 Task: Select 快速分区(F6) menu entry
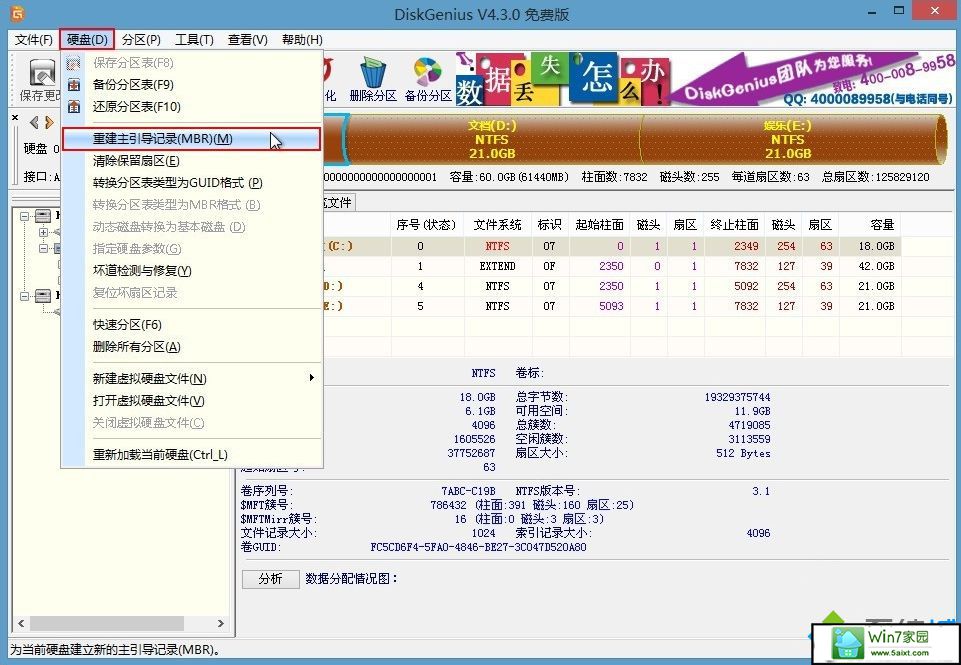[191, 325]
